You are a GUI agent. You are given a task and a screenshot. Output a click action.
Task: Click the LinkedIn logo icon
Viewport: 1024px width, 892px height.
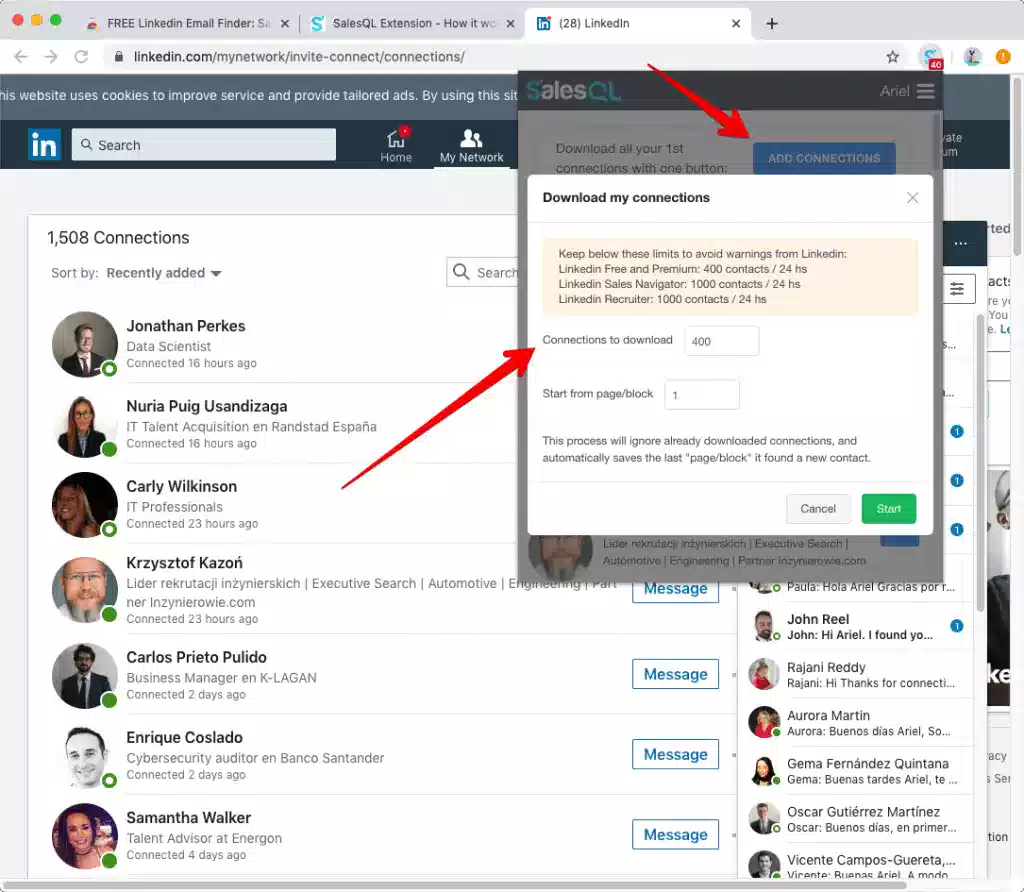pyautogui.click(x=44, y=144)
